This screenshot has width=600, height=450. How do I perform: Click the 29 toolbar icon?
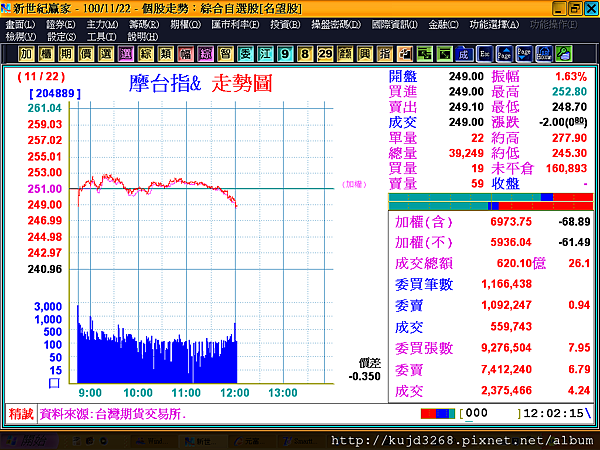(x=325, y=54)
